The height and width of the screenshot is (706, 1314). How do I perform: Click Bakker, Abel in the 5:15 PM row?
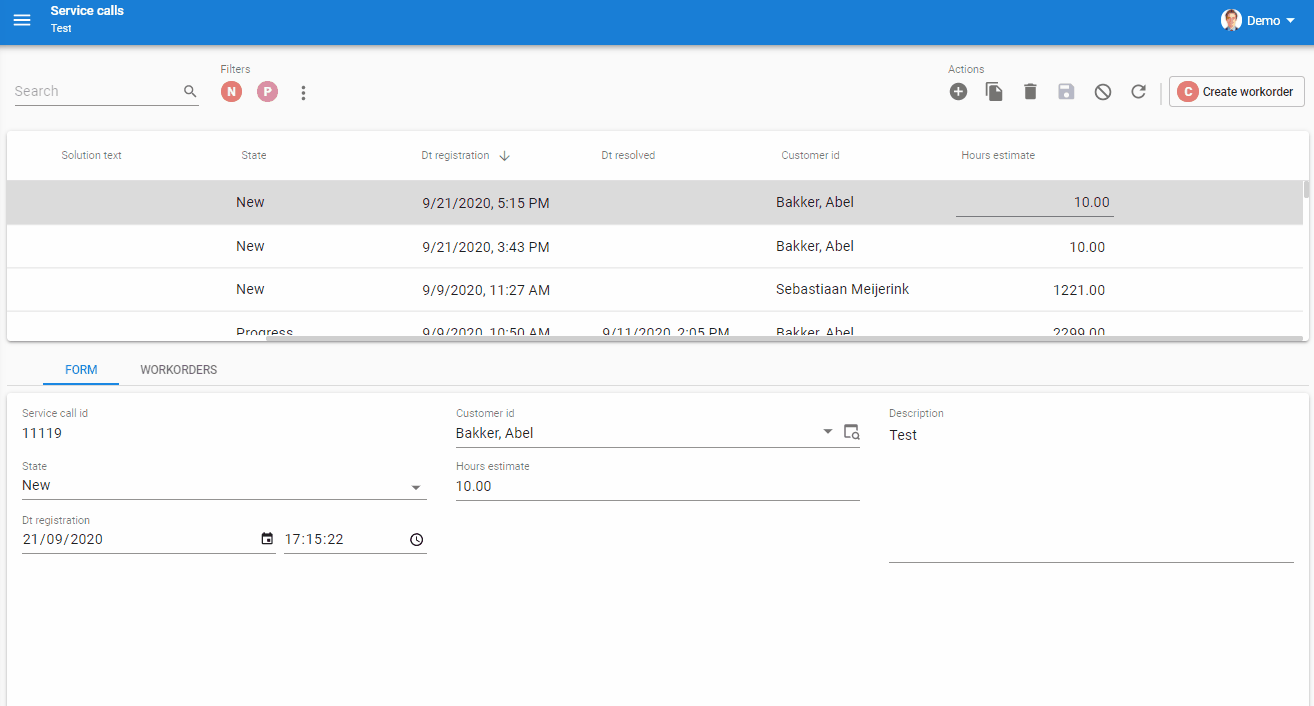coord(815,202)
